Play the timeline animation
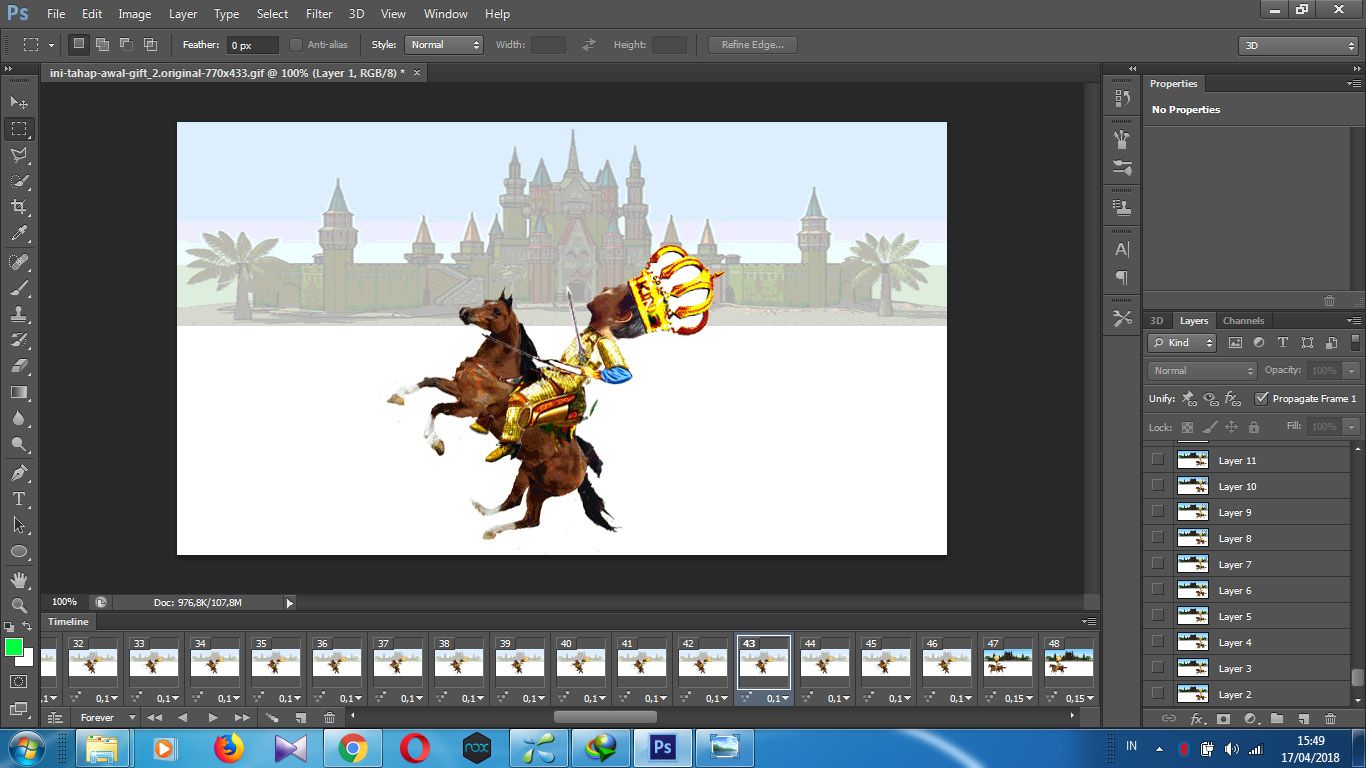Viewport: 1366px width, 768px height. click(x=212, y=718)
